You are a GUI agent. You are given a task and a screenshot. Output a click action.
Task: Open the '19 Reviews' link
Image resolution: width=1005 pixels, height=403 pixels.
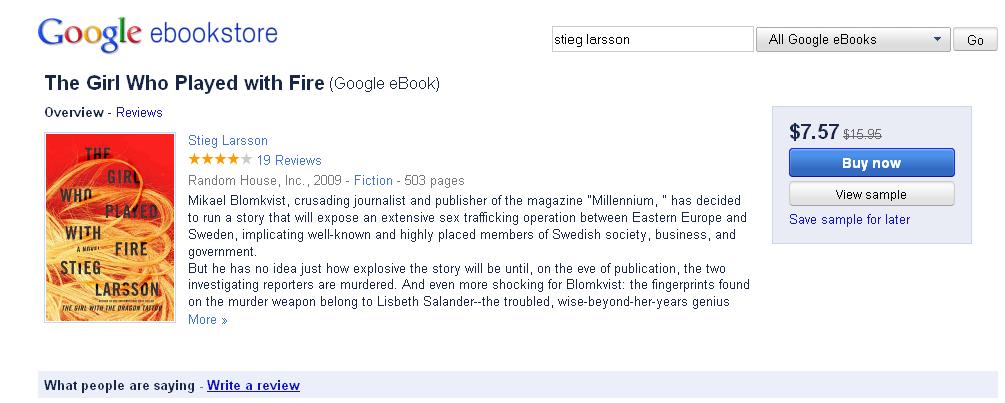(289, 160)
